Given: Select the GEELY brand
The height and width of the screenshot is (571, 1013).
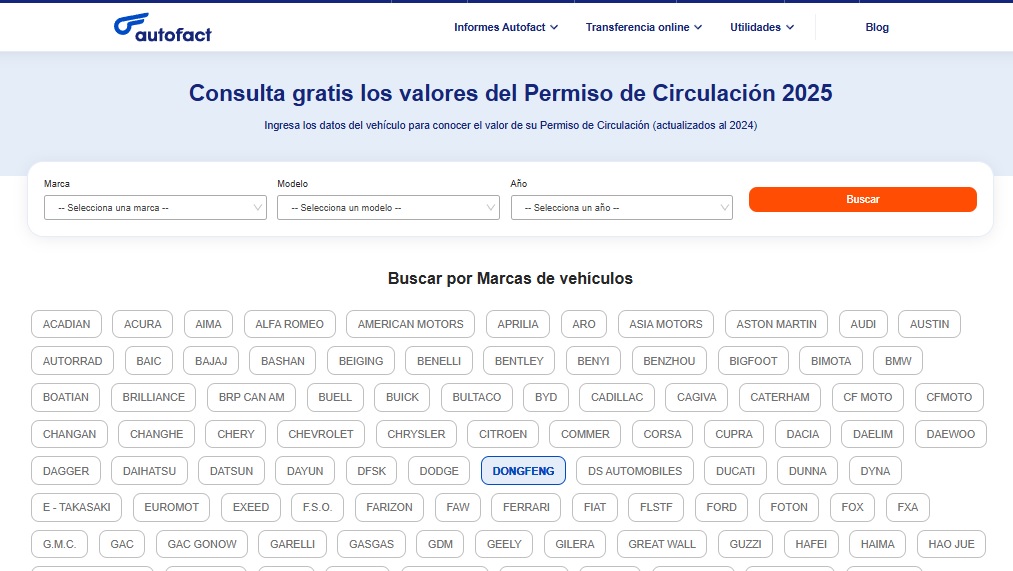Looking at the screenshot, I should [504, 545].
